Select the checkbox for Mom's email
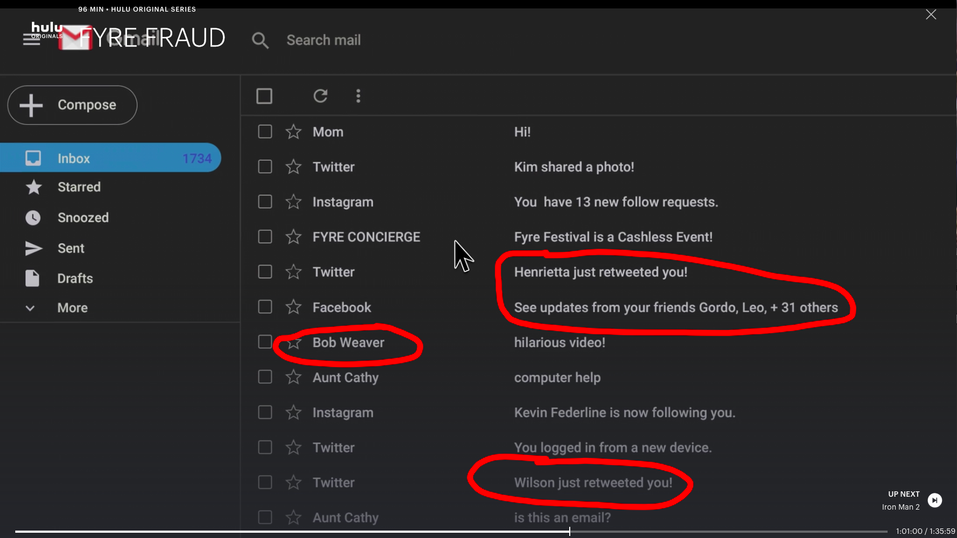957x538 pixels. (265, 131)
